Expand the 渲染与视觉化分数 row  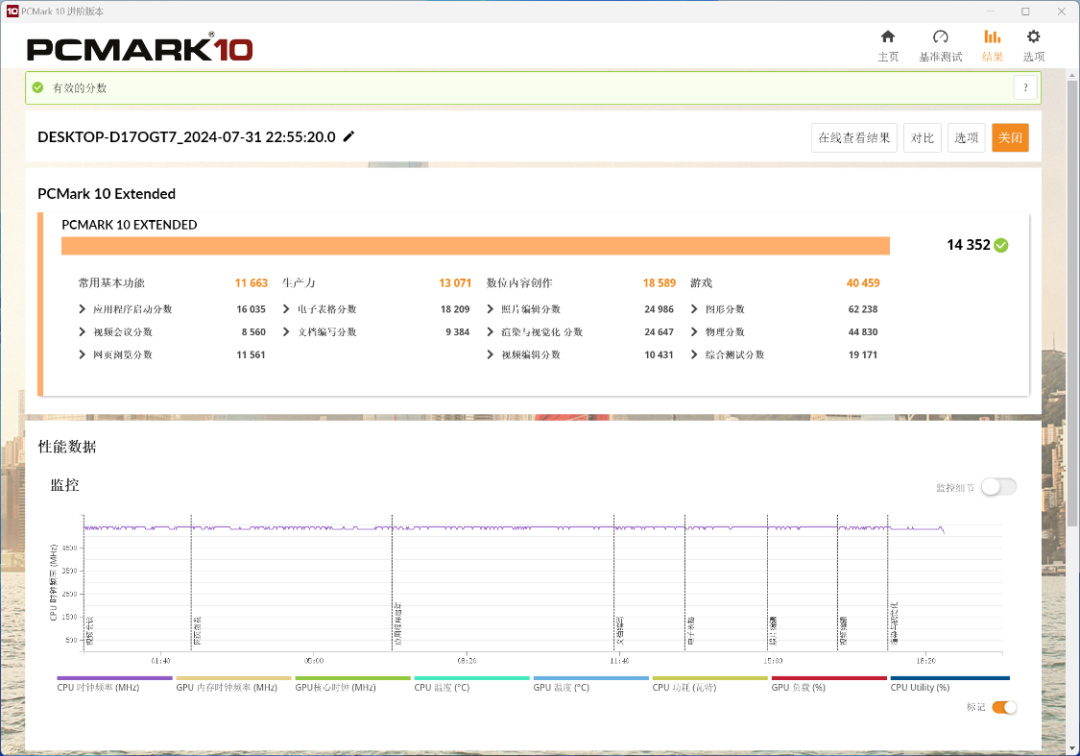click(490, 332)
